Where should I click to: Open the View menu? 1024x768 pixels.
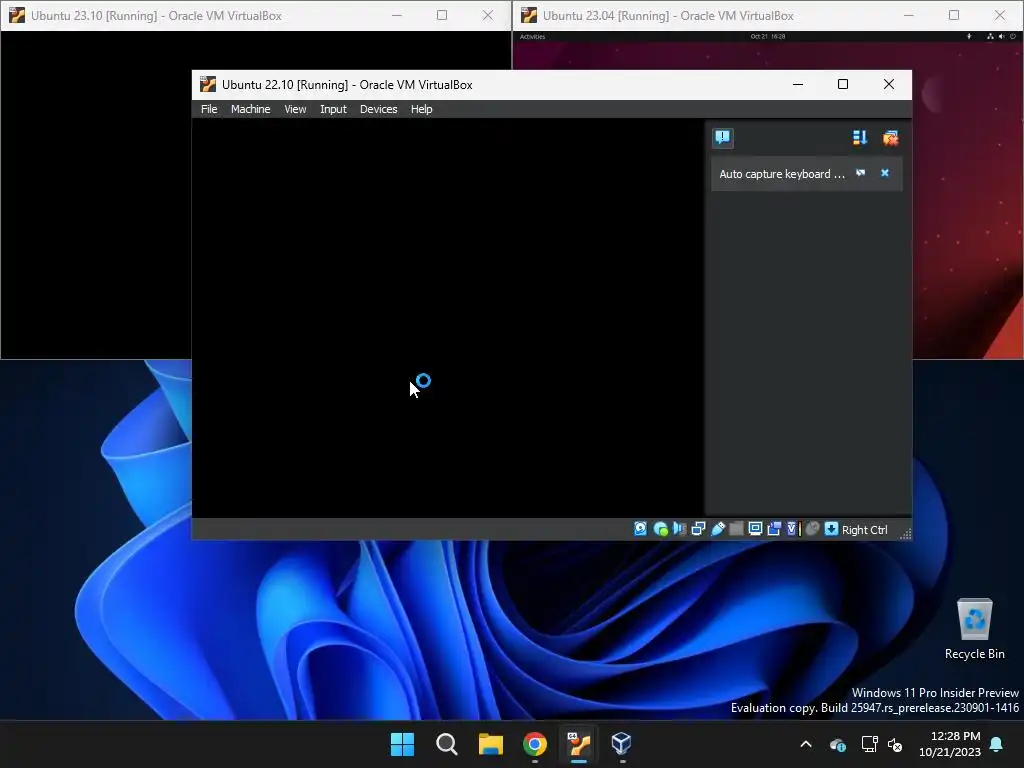coord(295,109)
